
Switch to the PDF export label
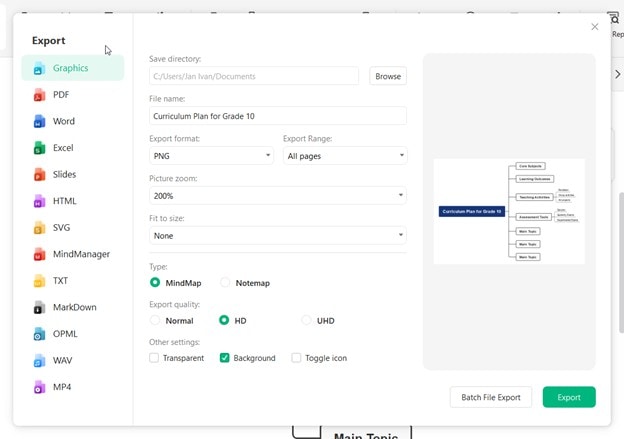tap(61, 95)
